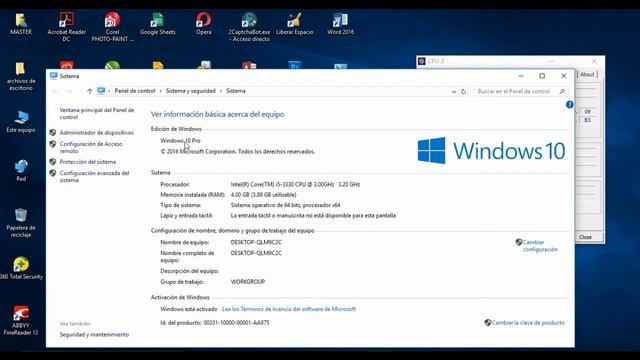Launch Acrobat Reader DC from desktop
640x360 pixels.
click(x=66, y=27)
